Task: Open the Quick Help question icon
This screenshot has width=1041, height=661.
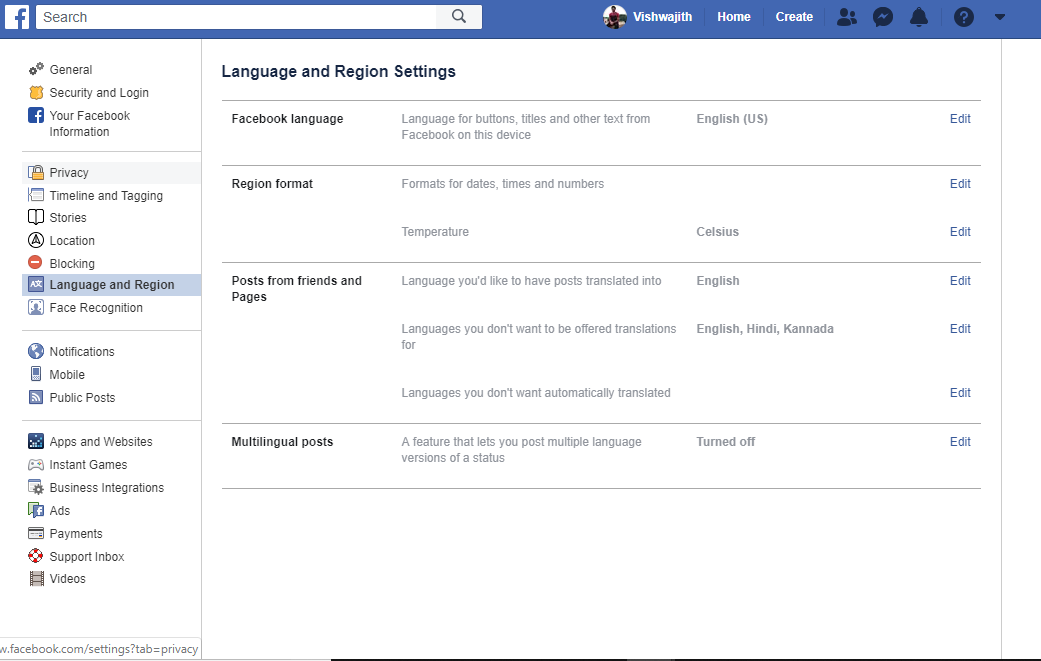Action: pyautogui.click(x=963, y=17)
